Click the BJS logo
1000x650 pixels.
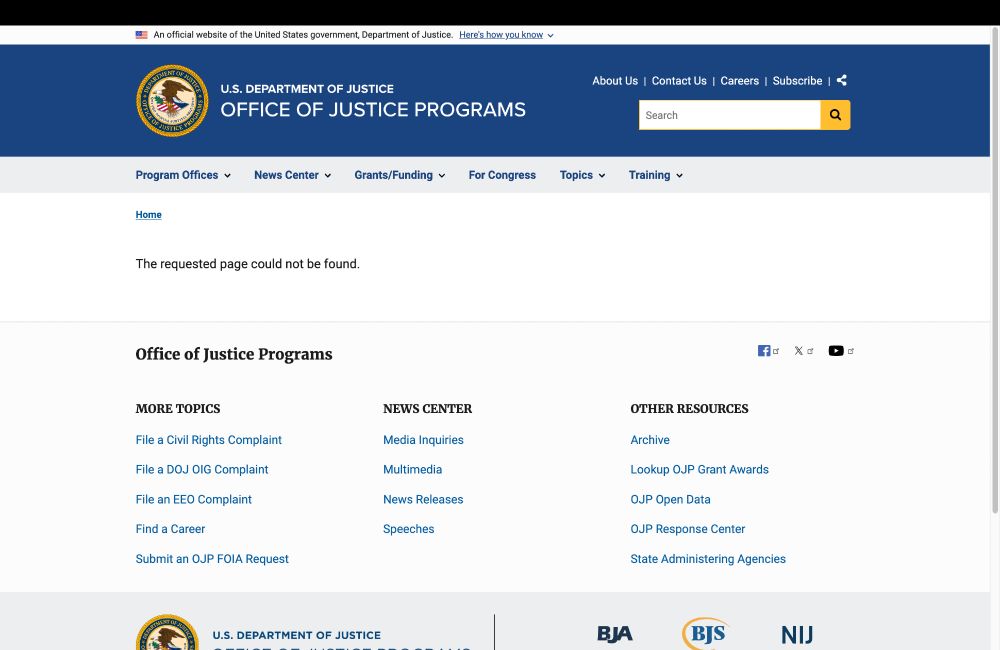pos(705,633)
